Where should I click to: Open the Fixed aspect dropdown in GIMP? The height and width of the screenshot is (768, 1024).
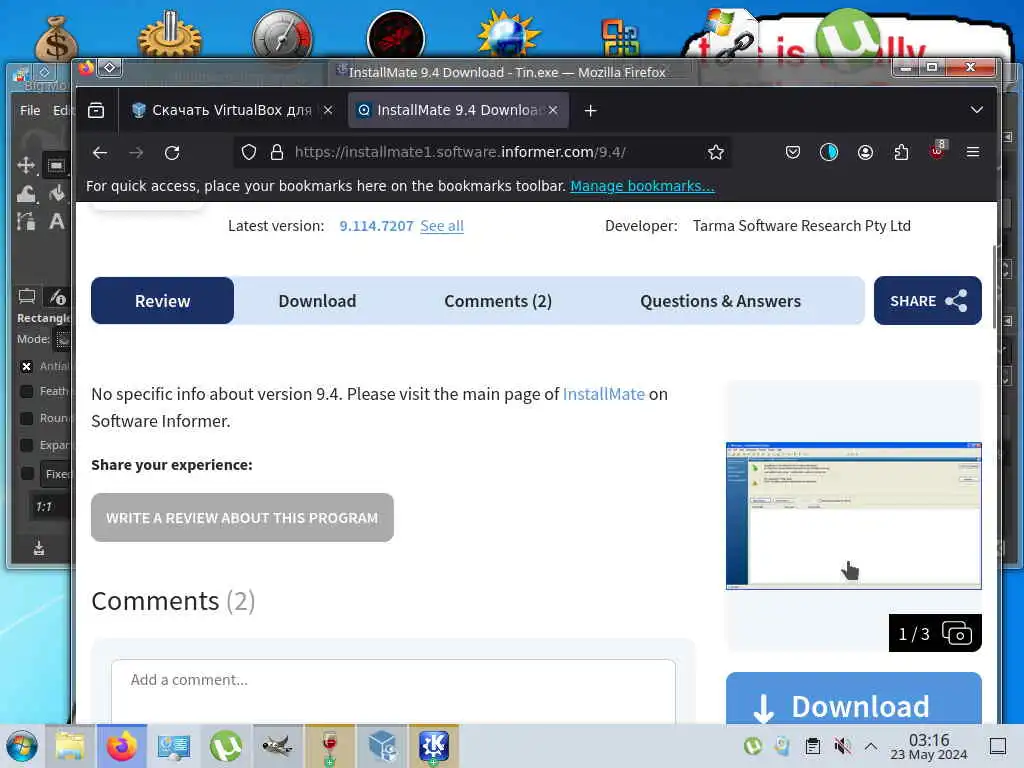pyautogui.click(x=57, y=473)
